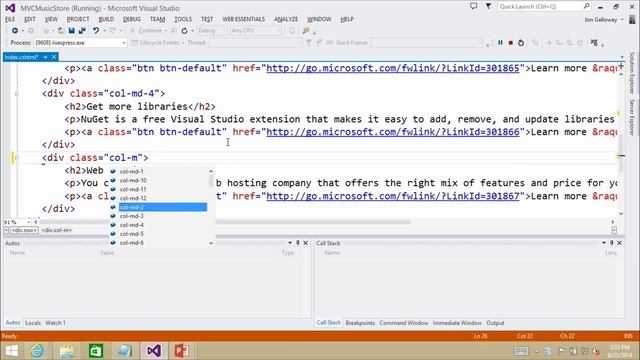The height and width of the screenshot is (360, 640).
Task: Switch to the Locals tab
Action: [x=33, y=323]
